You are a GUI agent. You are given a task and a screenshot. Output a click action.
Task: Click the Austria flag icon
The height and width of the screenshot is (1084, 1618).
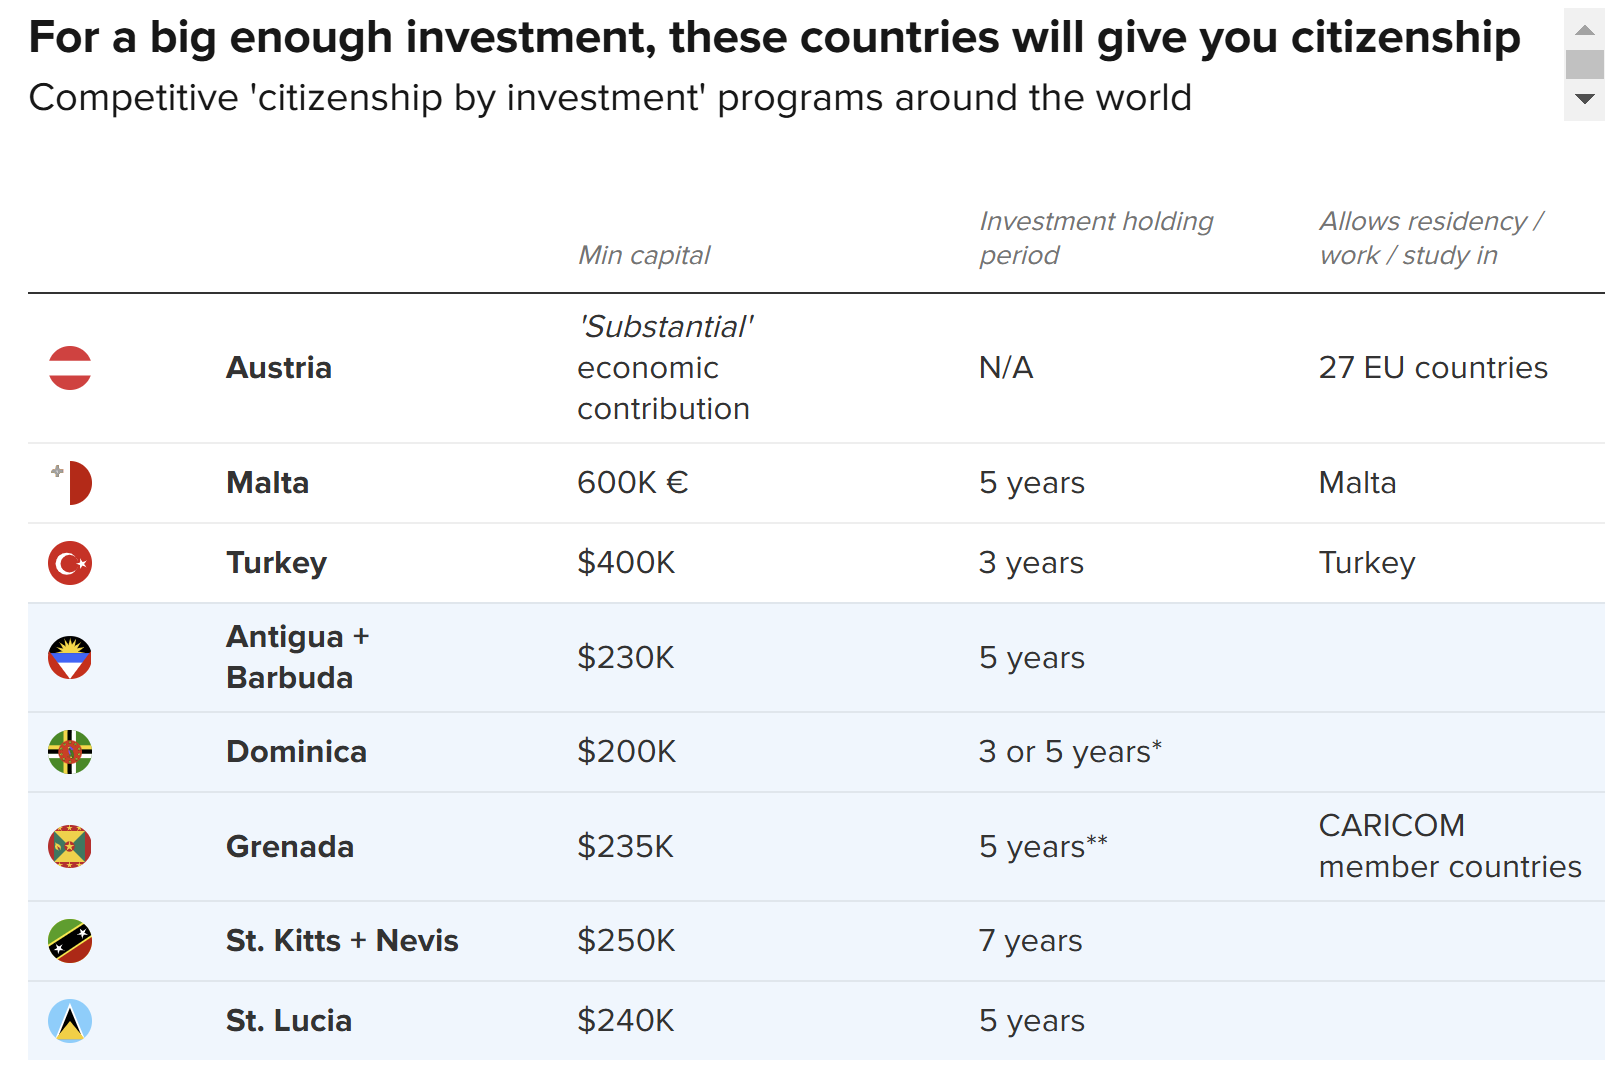70,368
